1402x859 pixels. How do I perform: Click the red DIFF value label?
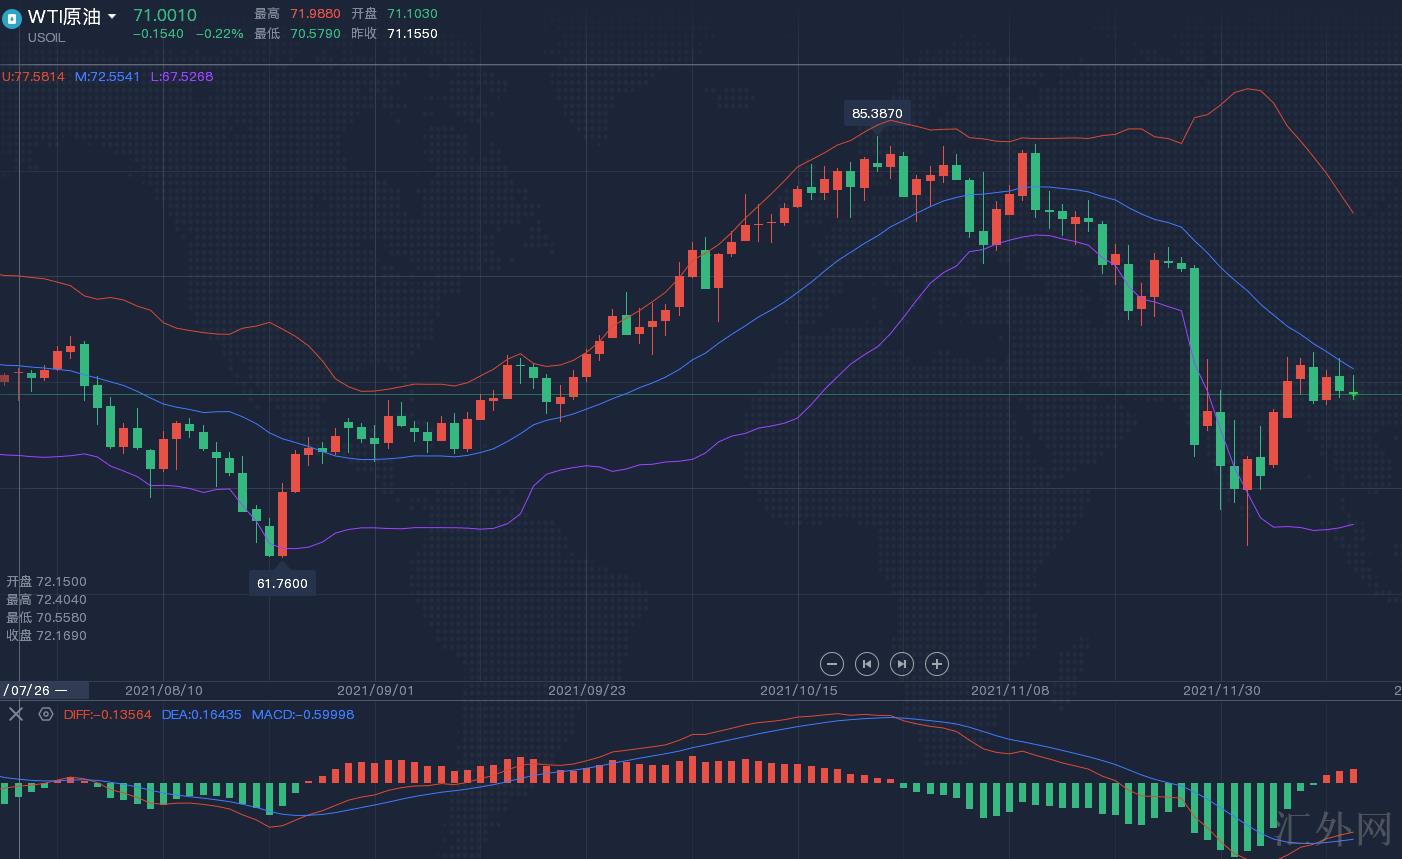[x=107, y=714]
